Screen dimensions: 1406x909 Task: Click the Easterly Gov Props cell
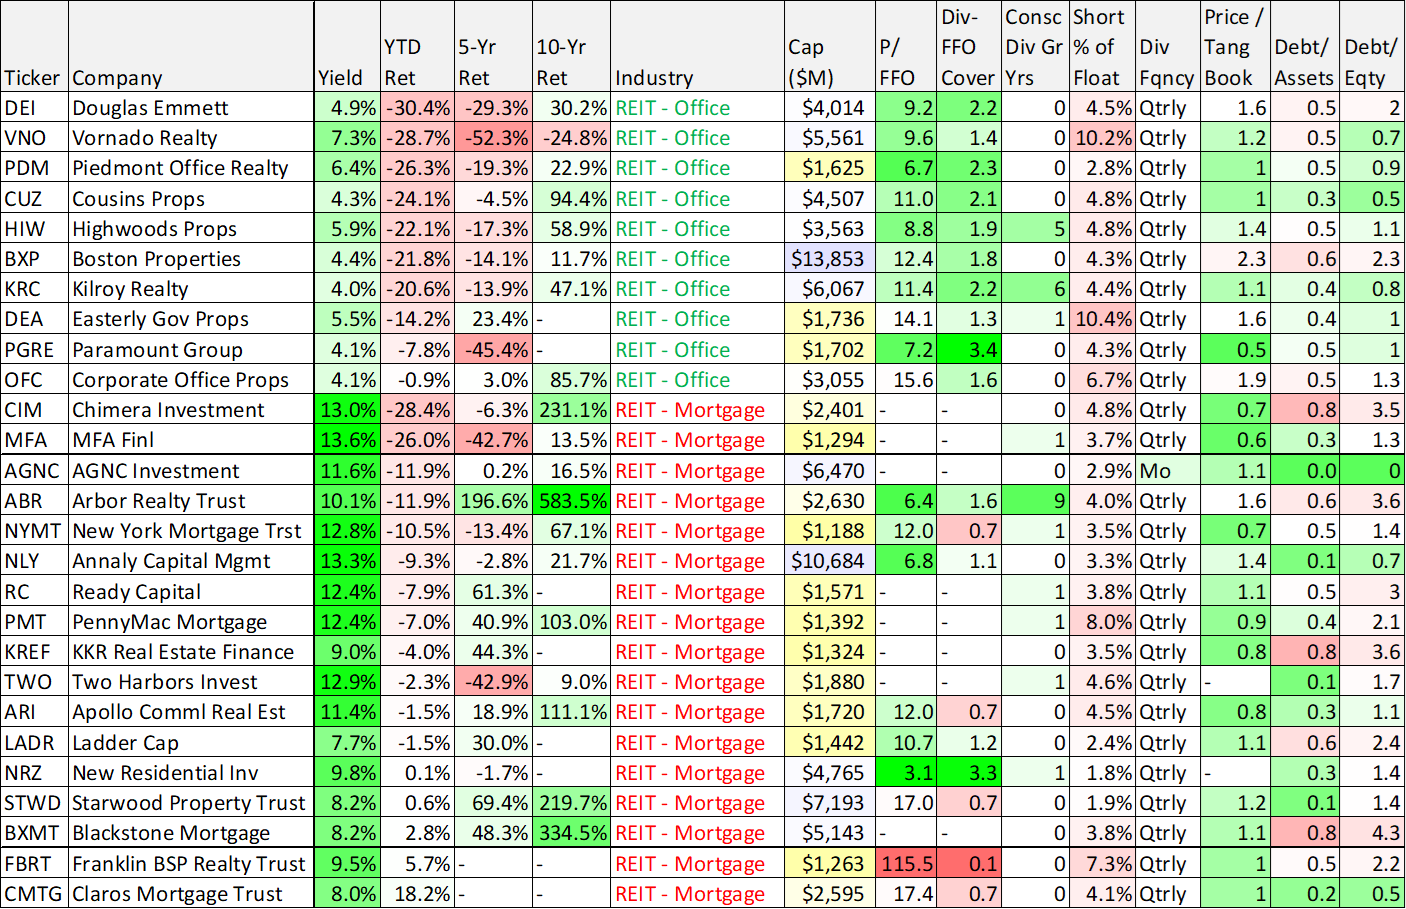191,319
